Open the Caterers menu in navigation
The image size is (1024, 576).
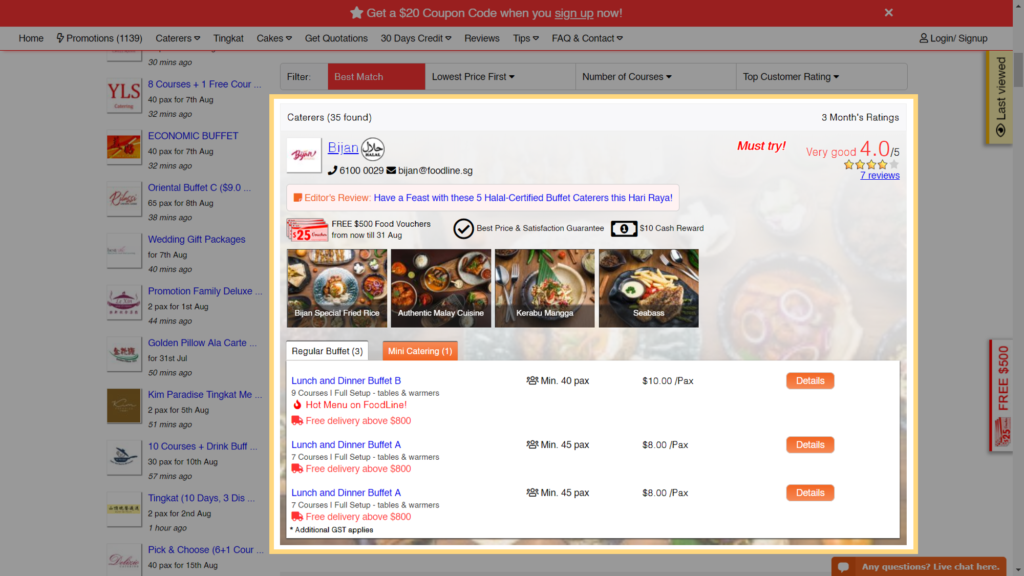click(177, 38)
